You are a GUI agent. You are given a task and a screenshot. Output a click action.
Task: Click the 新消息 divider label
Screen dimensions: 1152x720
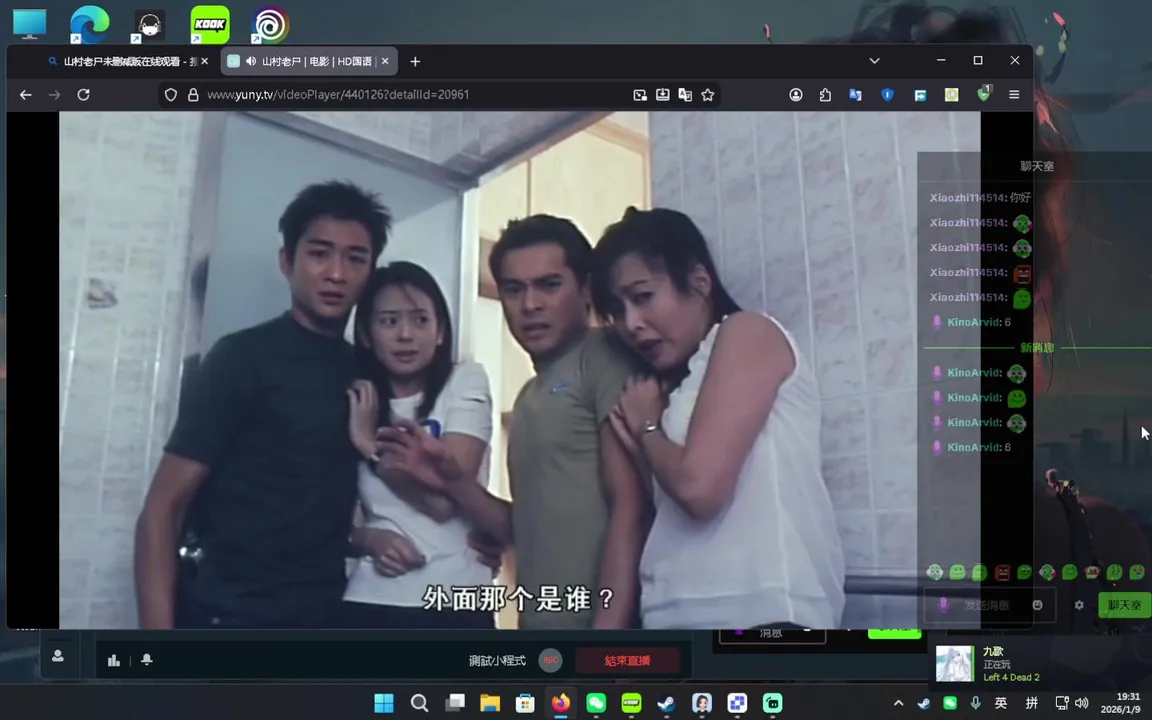pyautogui.click(x=1037, y=348)
